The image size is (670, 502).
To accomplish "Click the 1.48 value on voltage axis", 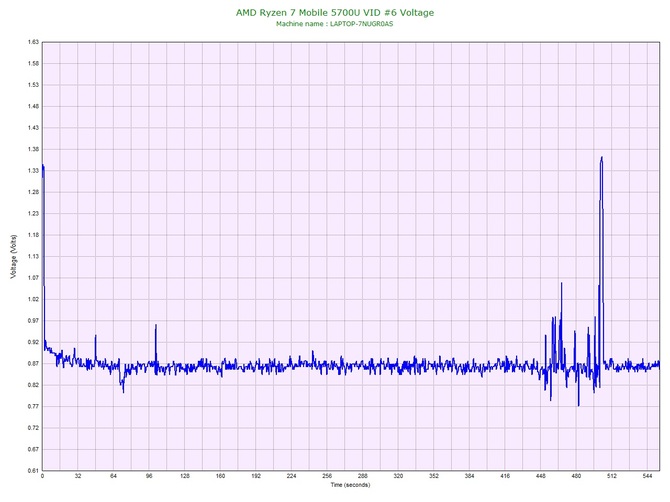I will click(33, 106).
